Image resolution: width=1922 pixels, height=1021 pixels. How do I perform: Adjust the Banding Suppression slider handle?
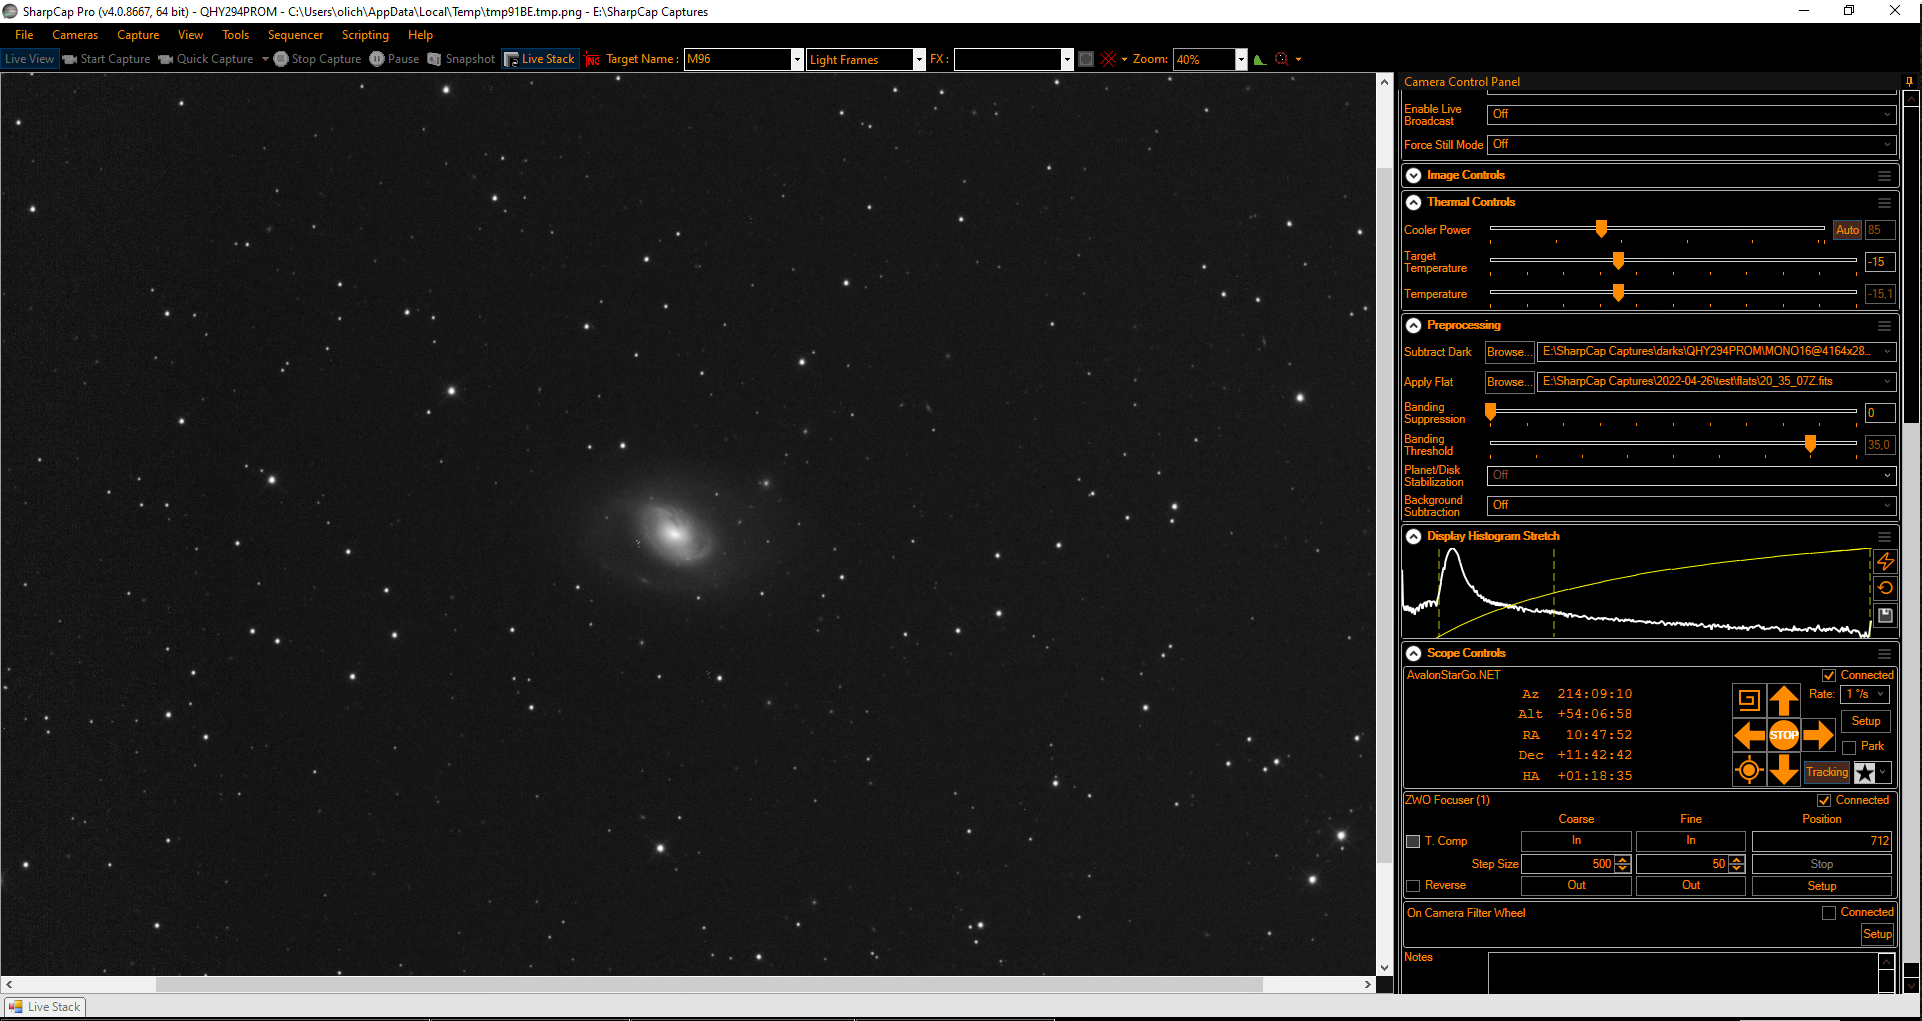tap(1490, 411)
